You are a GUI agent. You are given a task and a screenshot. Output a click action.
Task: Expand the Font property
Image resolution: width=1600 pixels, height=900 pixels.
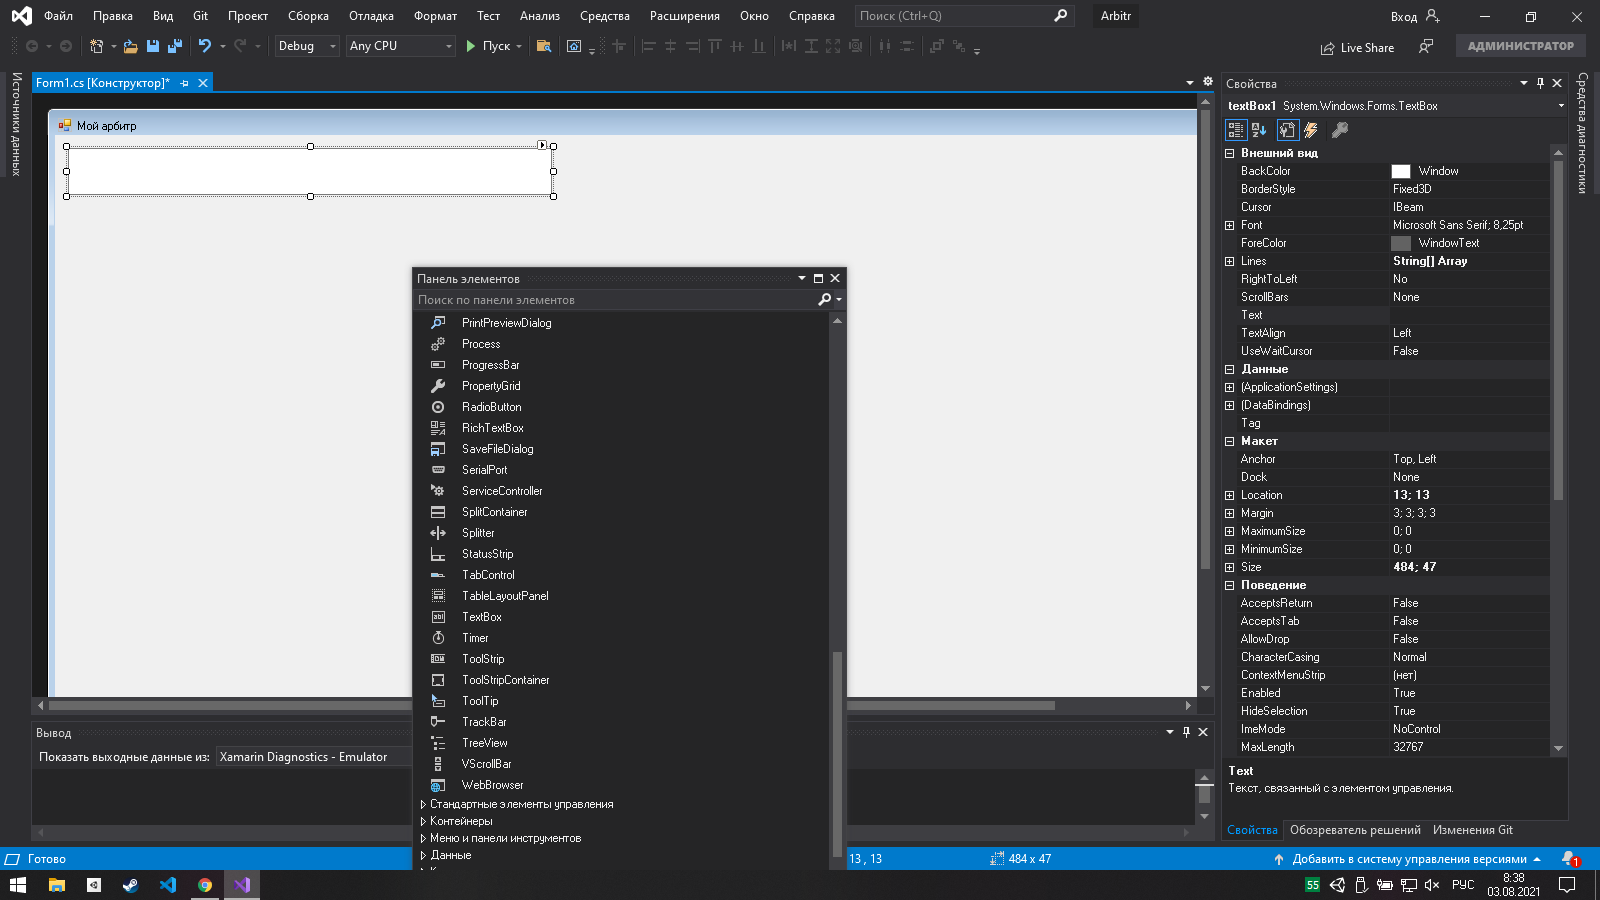1230,225
